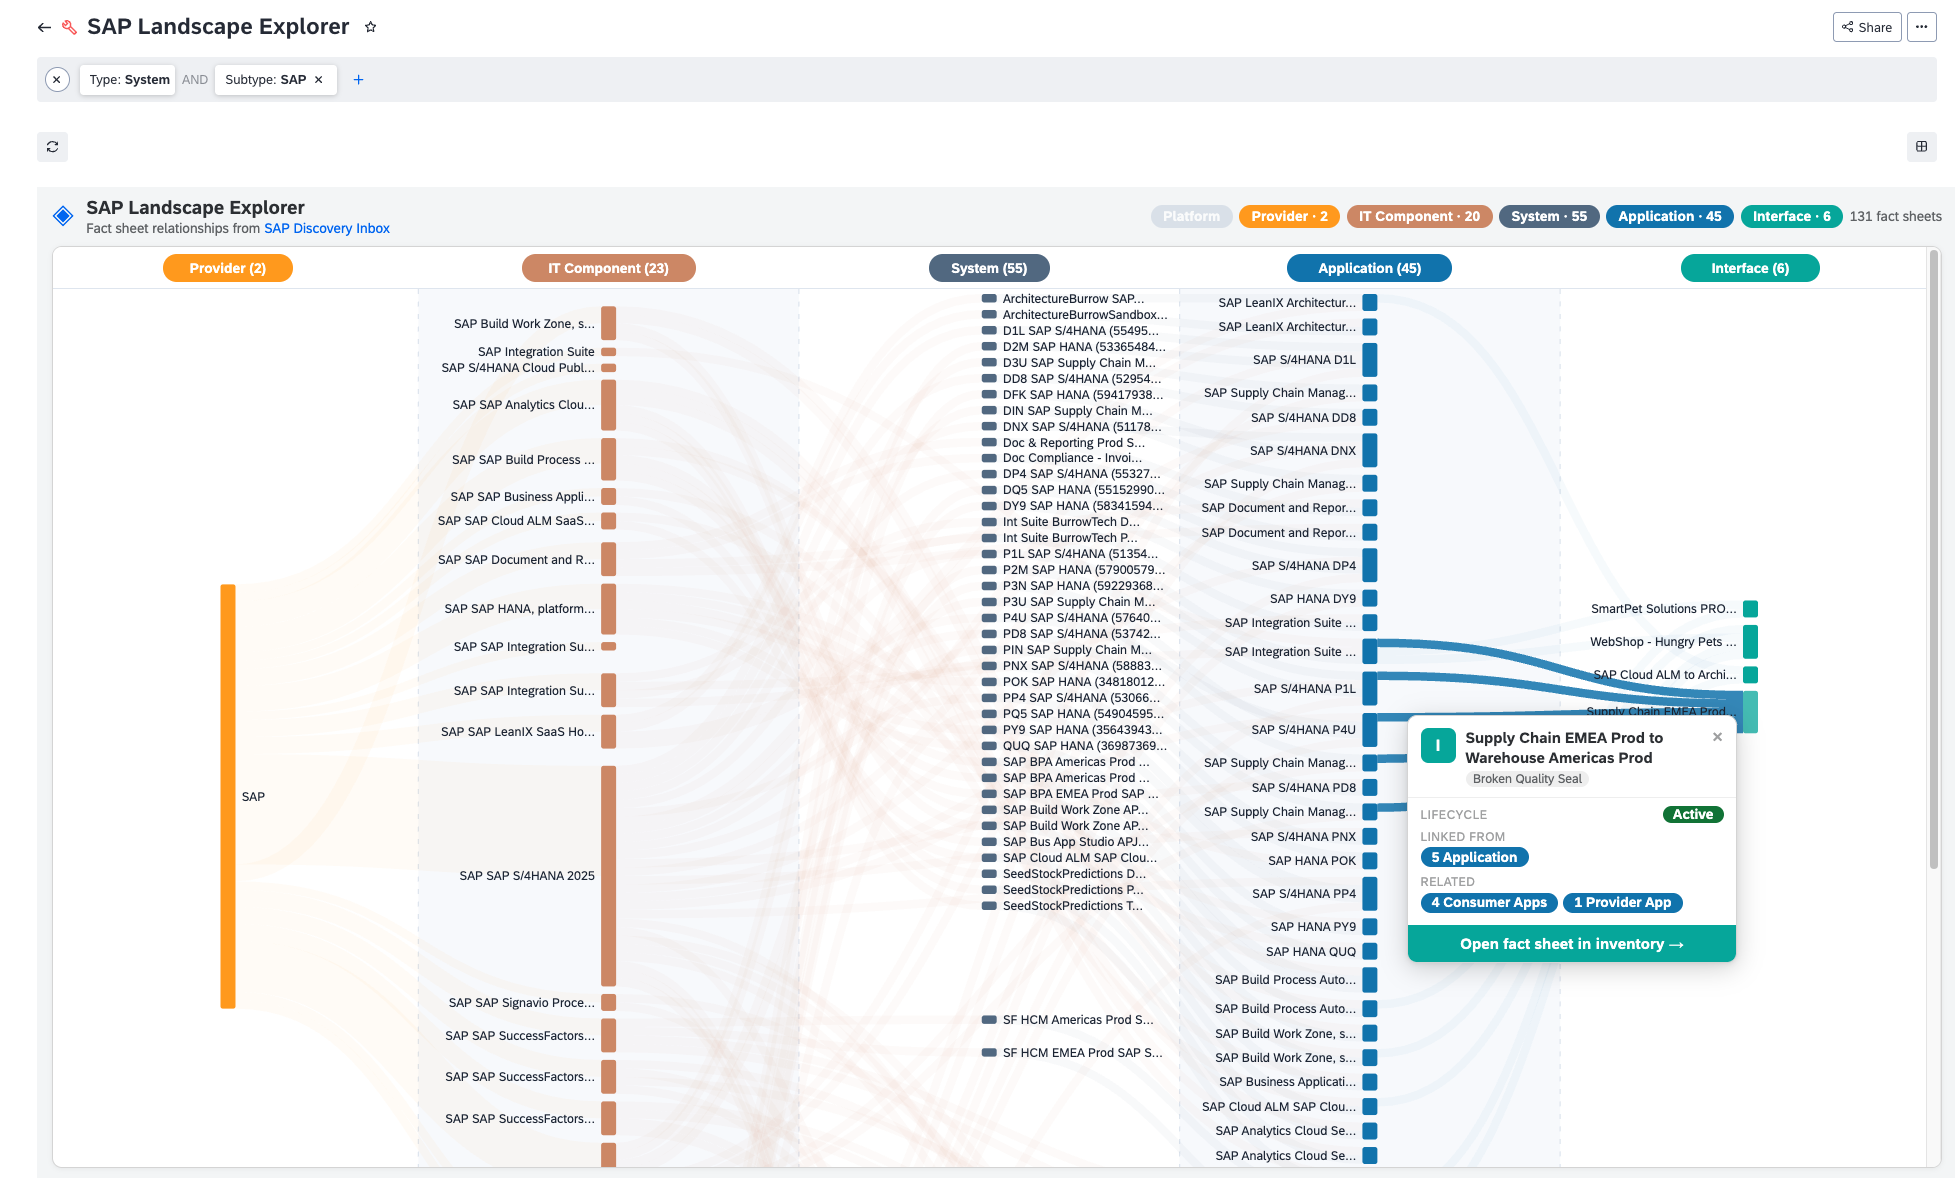Toggle the Interface · 6 legend chip
1955x1178 pixels.
[x=1791, y=216]
